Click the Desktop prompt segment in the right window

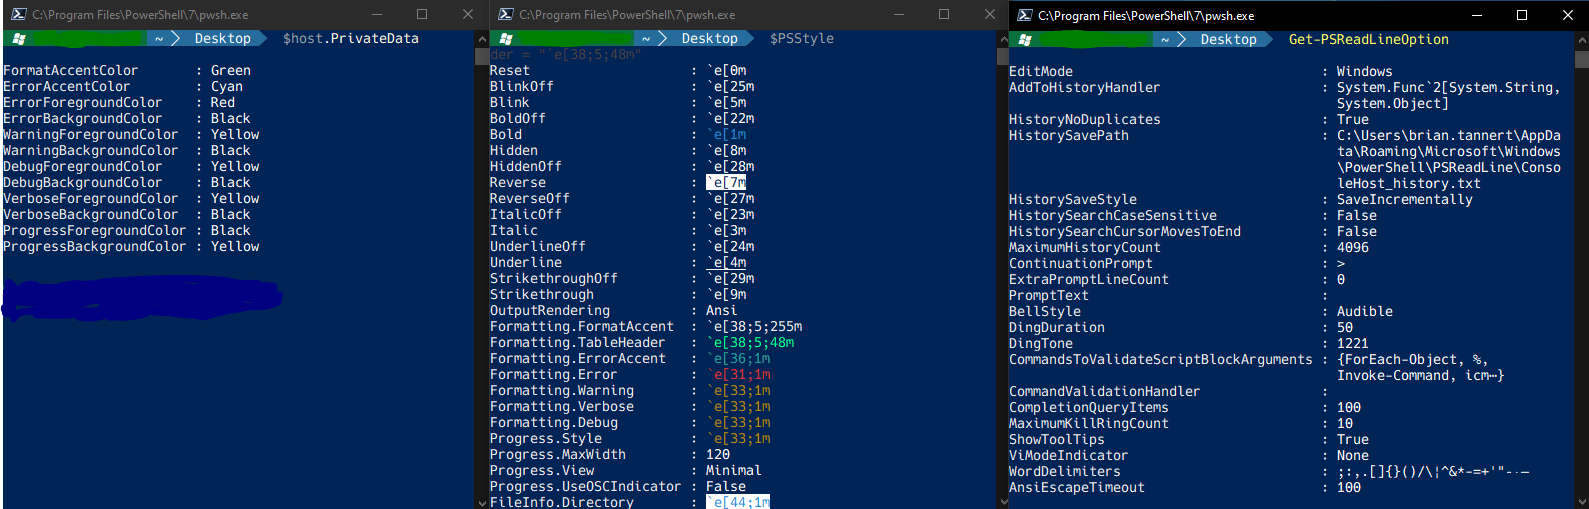(1229, 40)
